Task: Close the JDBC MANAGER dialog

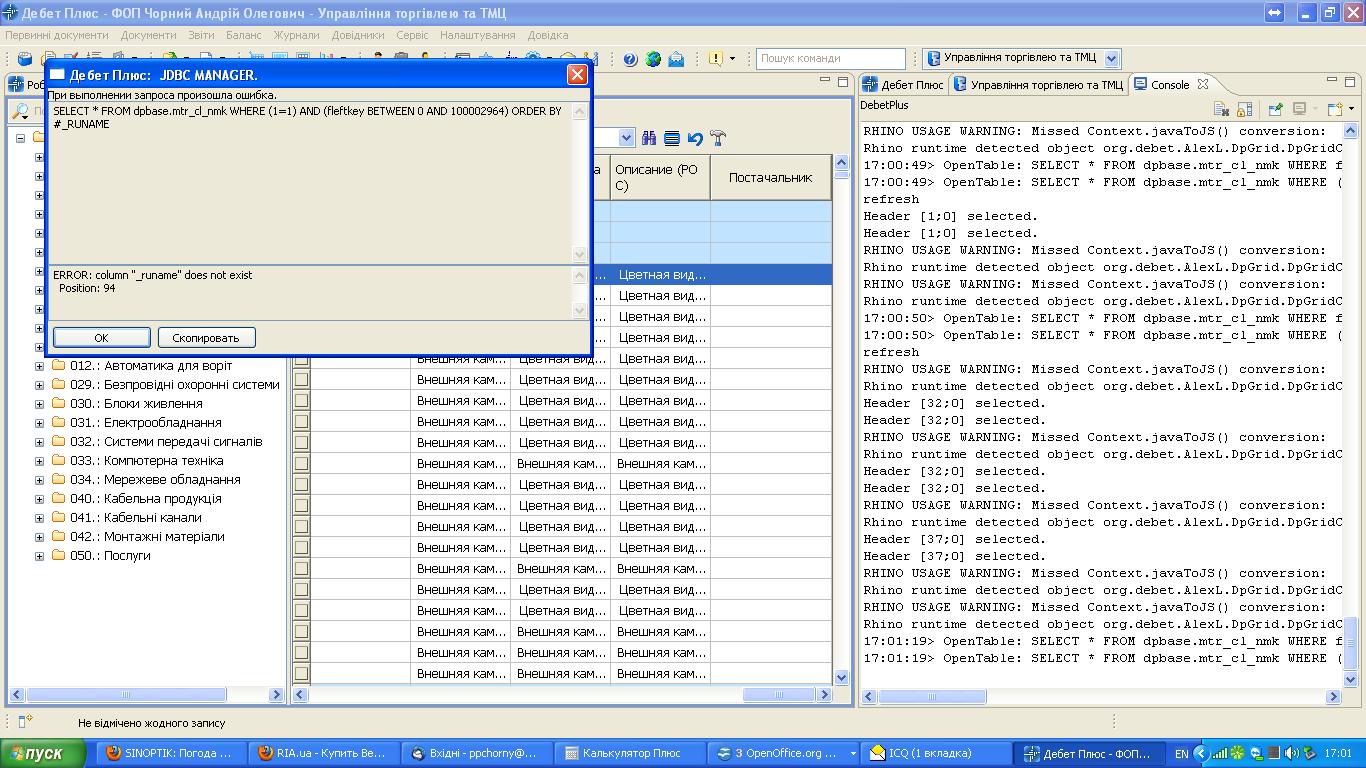Action: pos(577,75)
